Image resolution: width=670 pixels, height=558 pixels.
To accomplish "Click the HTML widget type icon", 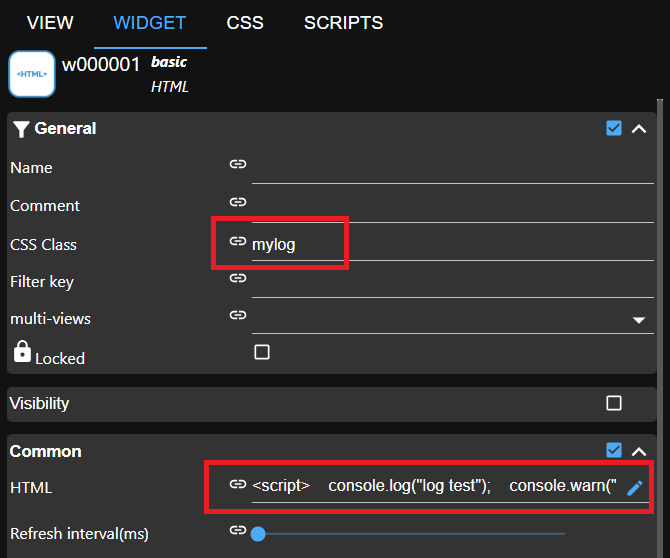I will 31,74.
